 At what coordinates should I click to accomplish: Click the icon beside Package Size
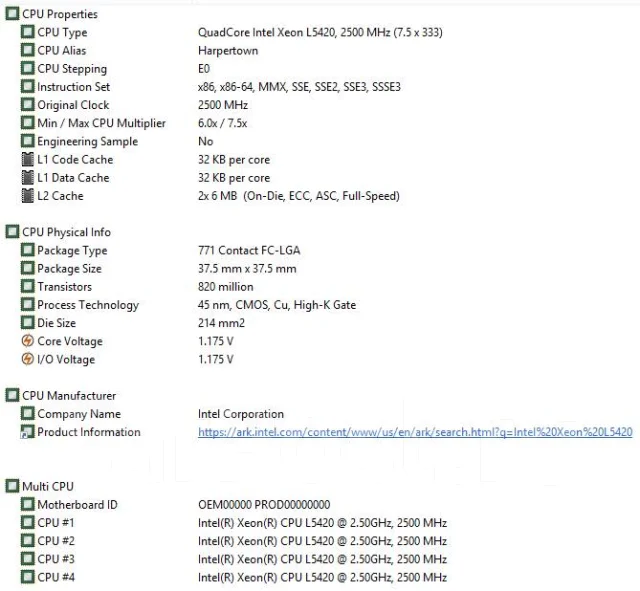pos(27,268)
